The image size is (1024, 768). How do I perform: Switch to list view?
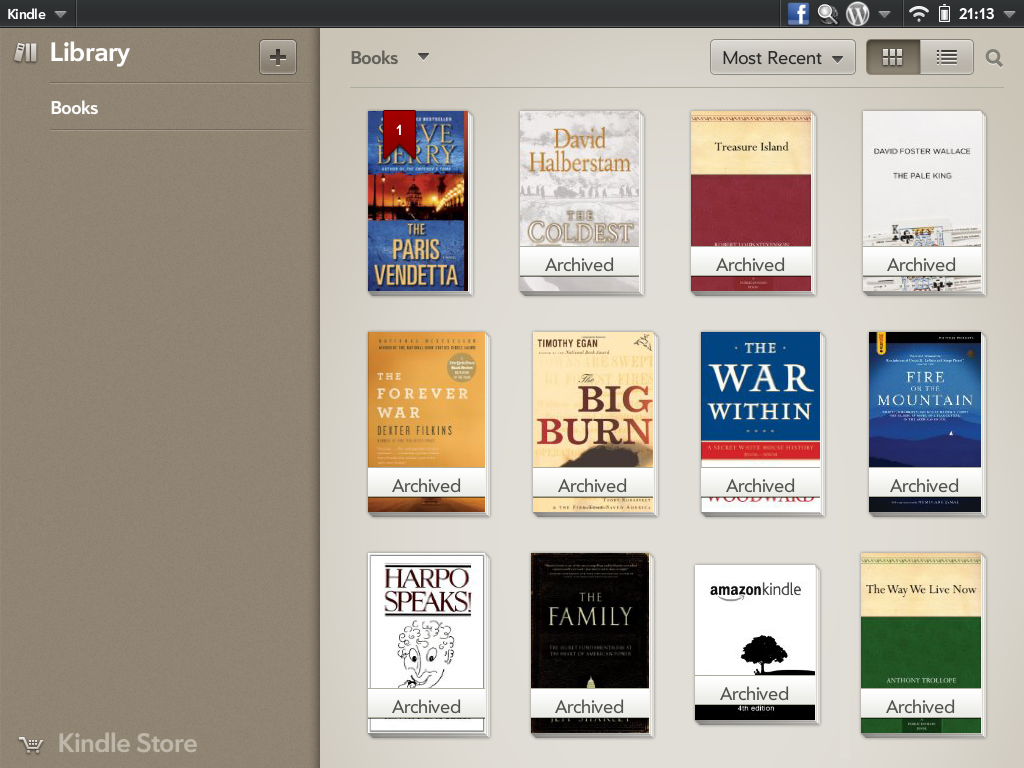(946, 57)
